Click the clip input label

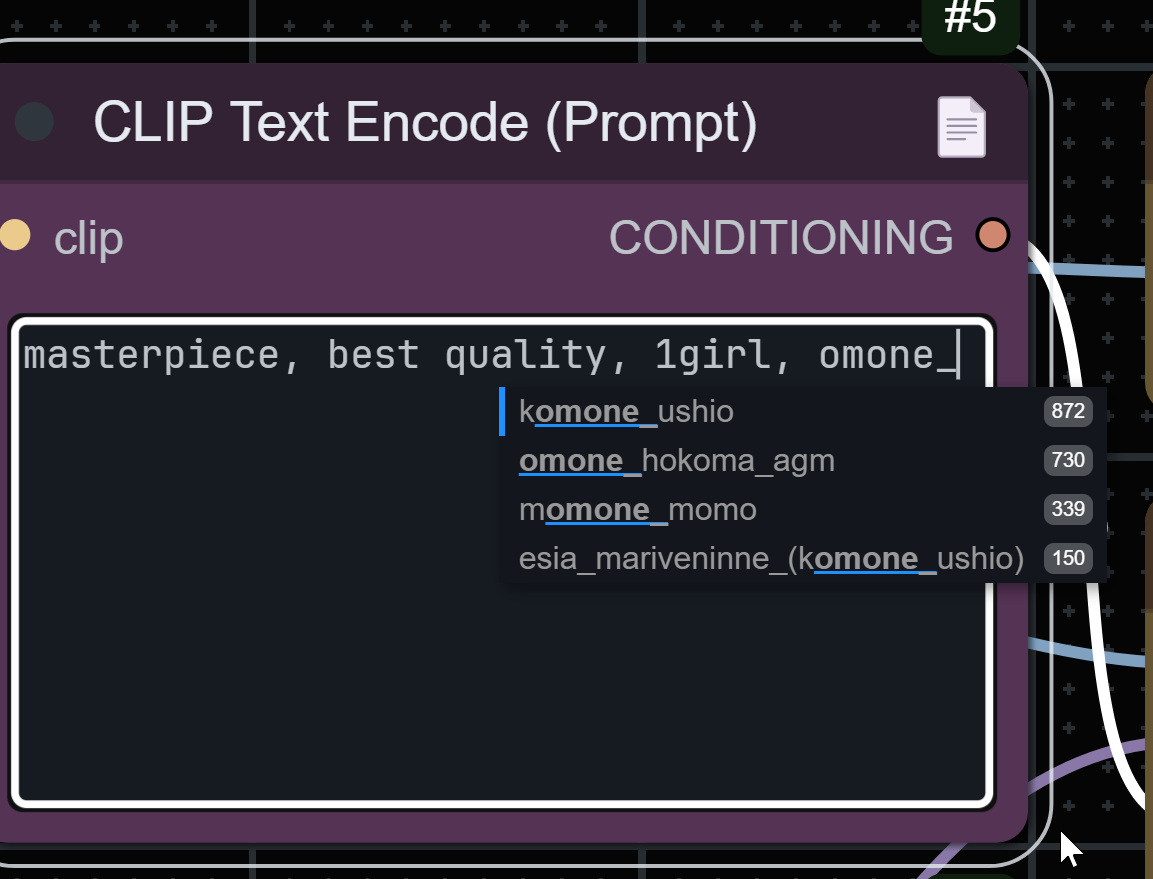88,238
